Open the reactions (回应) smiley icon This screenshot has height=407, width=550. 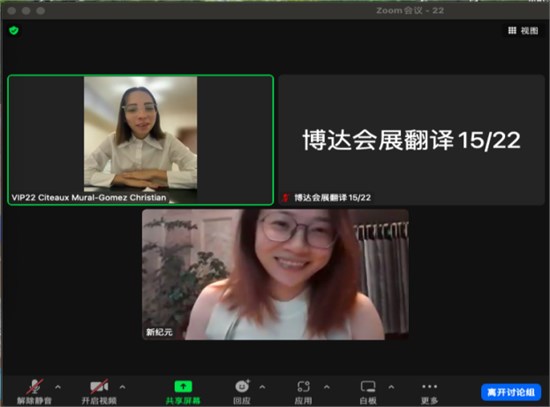pyautogui.click(x=242, y=386)
